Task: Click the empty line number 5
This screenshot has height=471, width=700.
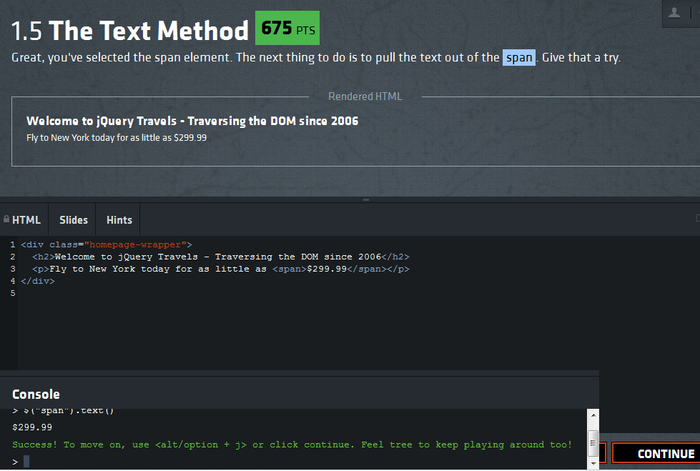Action: point(12,293)
